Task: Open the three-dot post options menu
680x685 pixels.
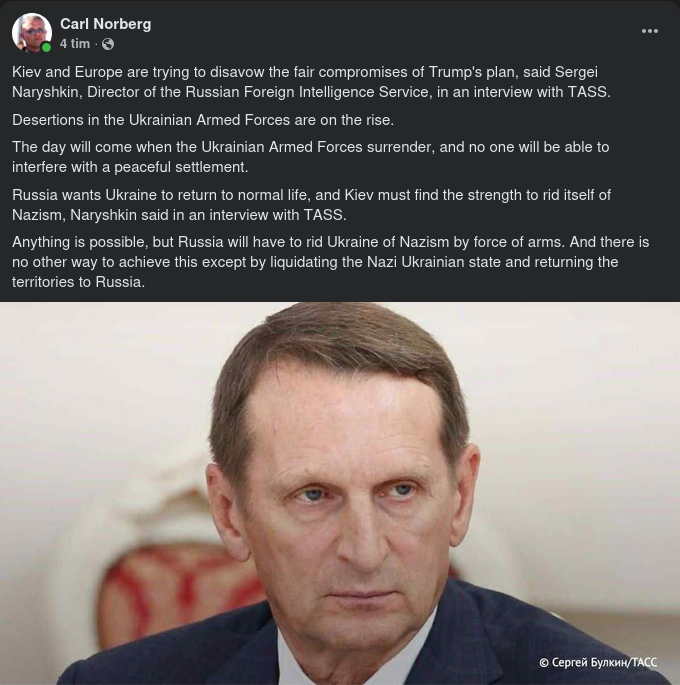Action: point(650,31)
